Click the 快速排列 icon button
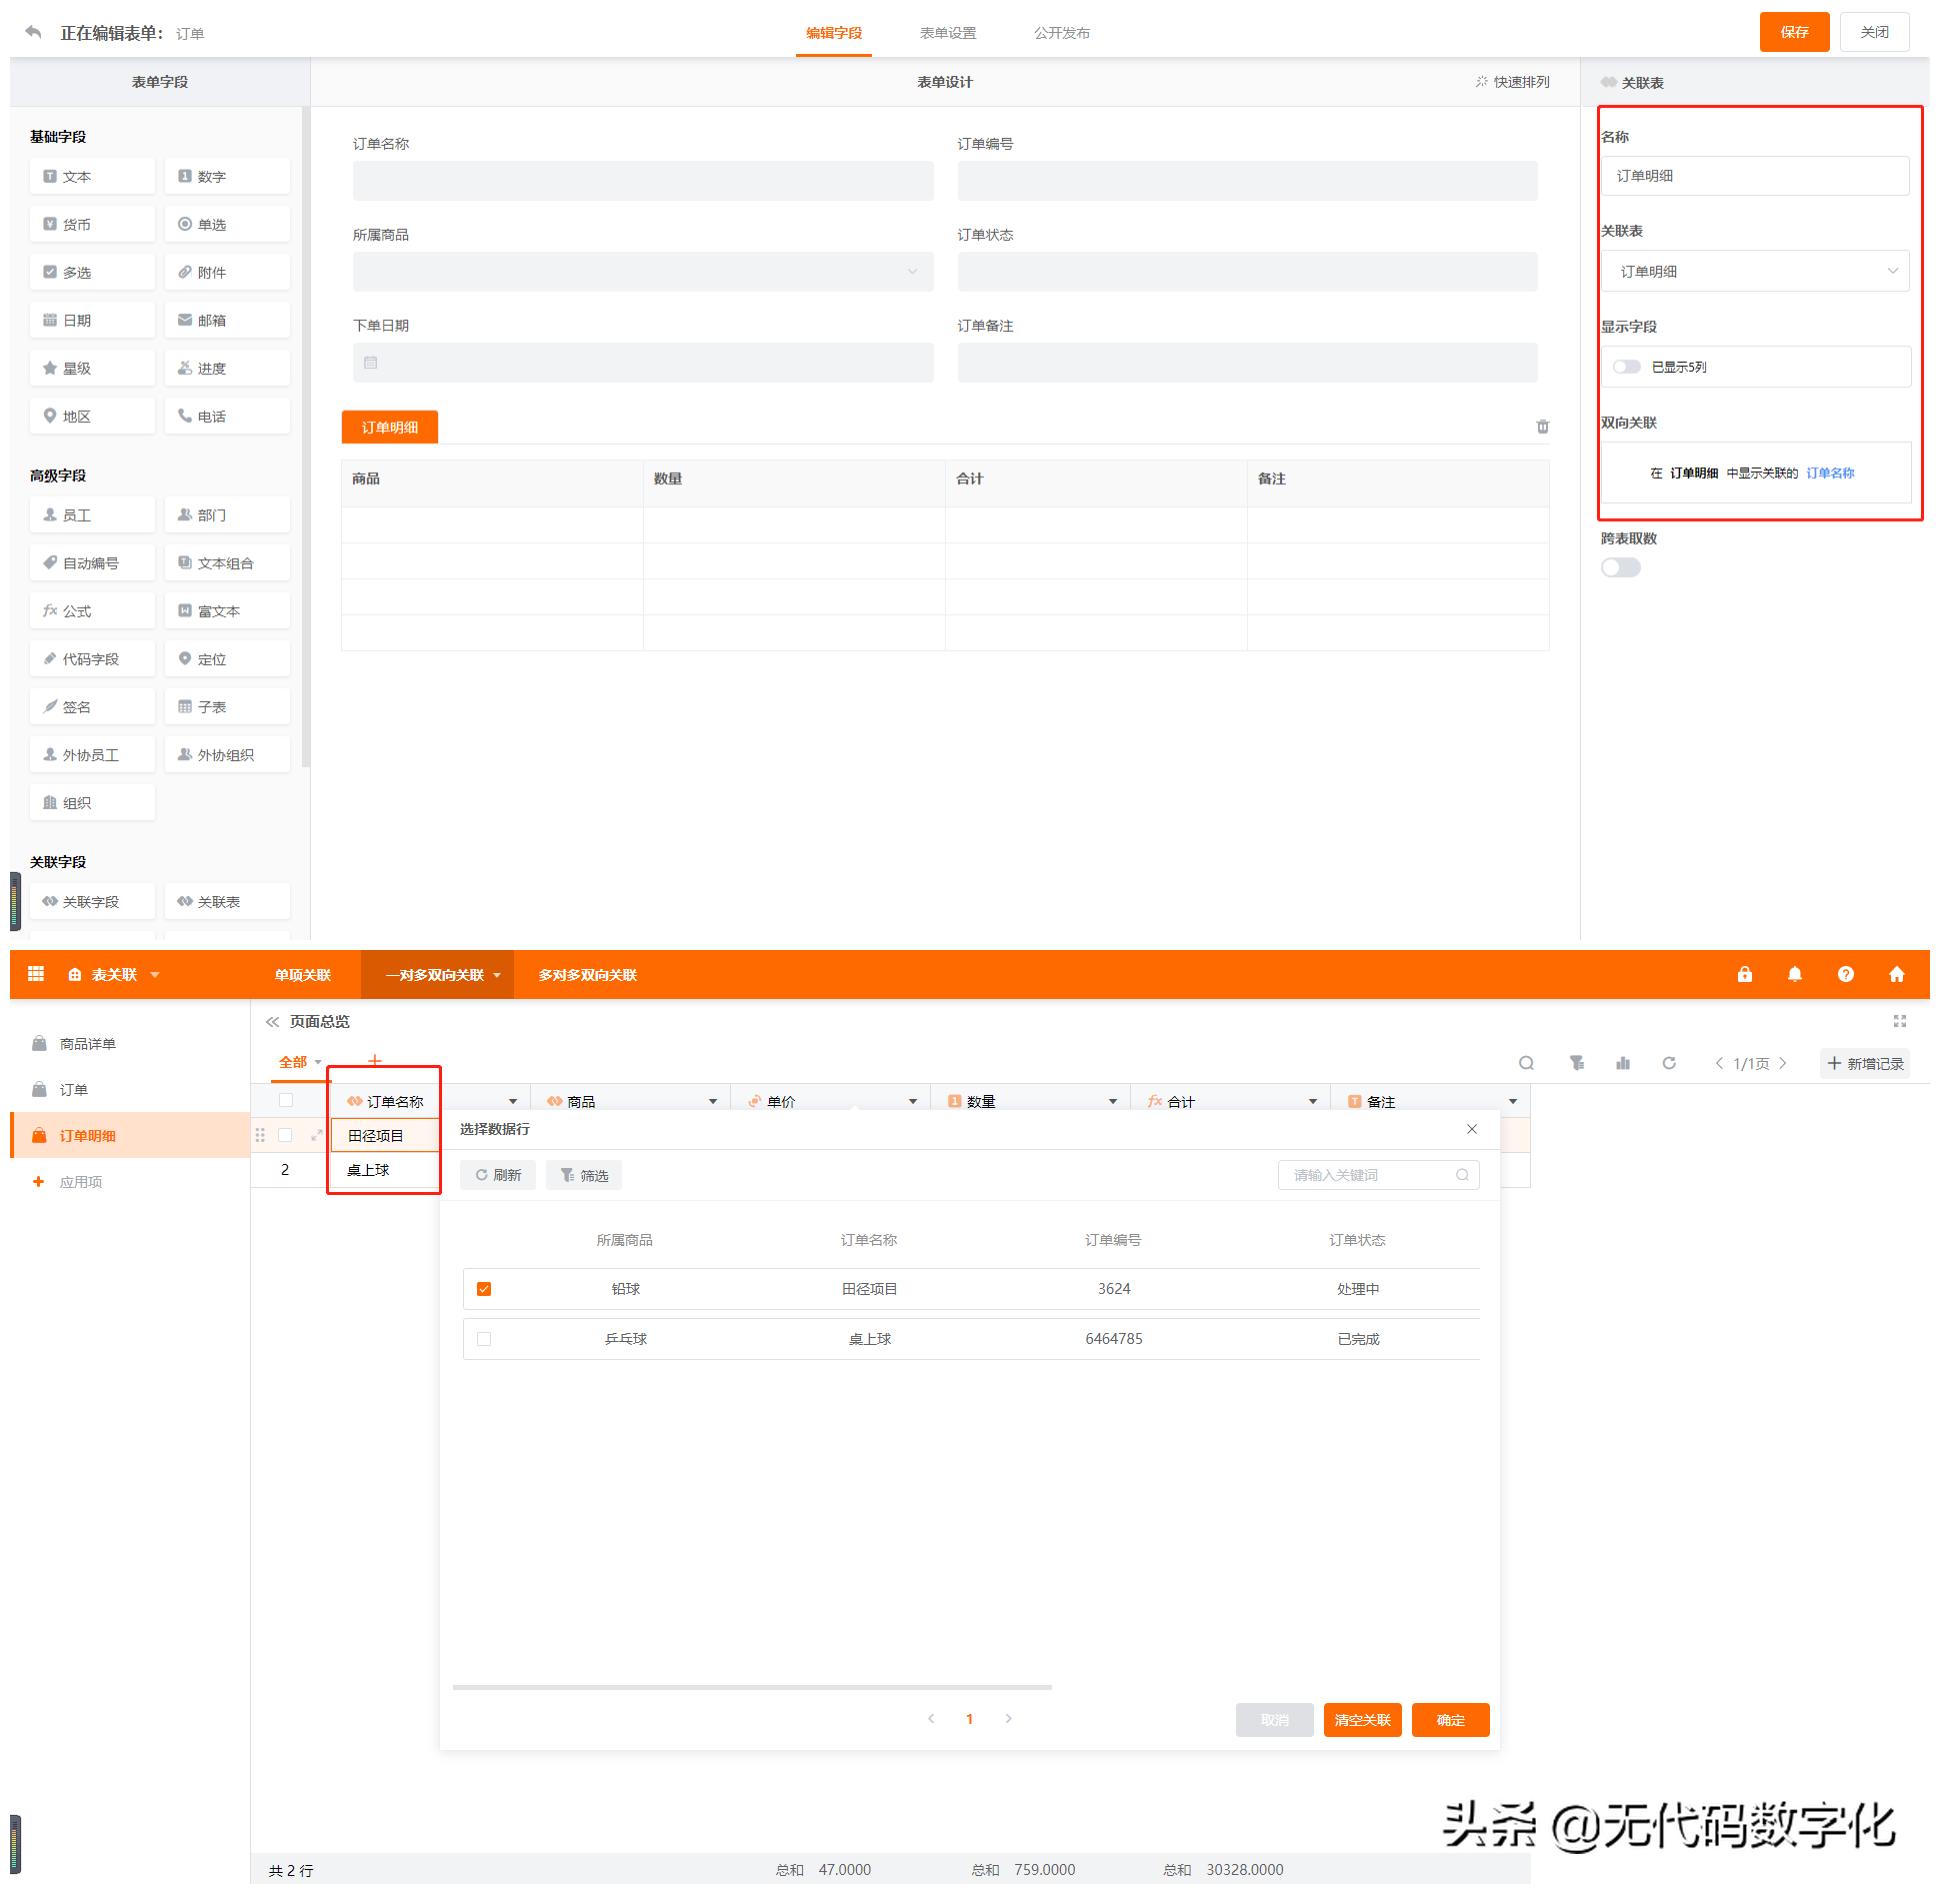Screen dimensions: 1940x1894 pos(1512,82)
